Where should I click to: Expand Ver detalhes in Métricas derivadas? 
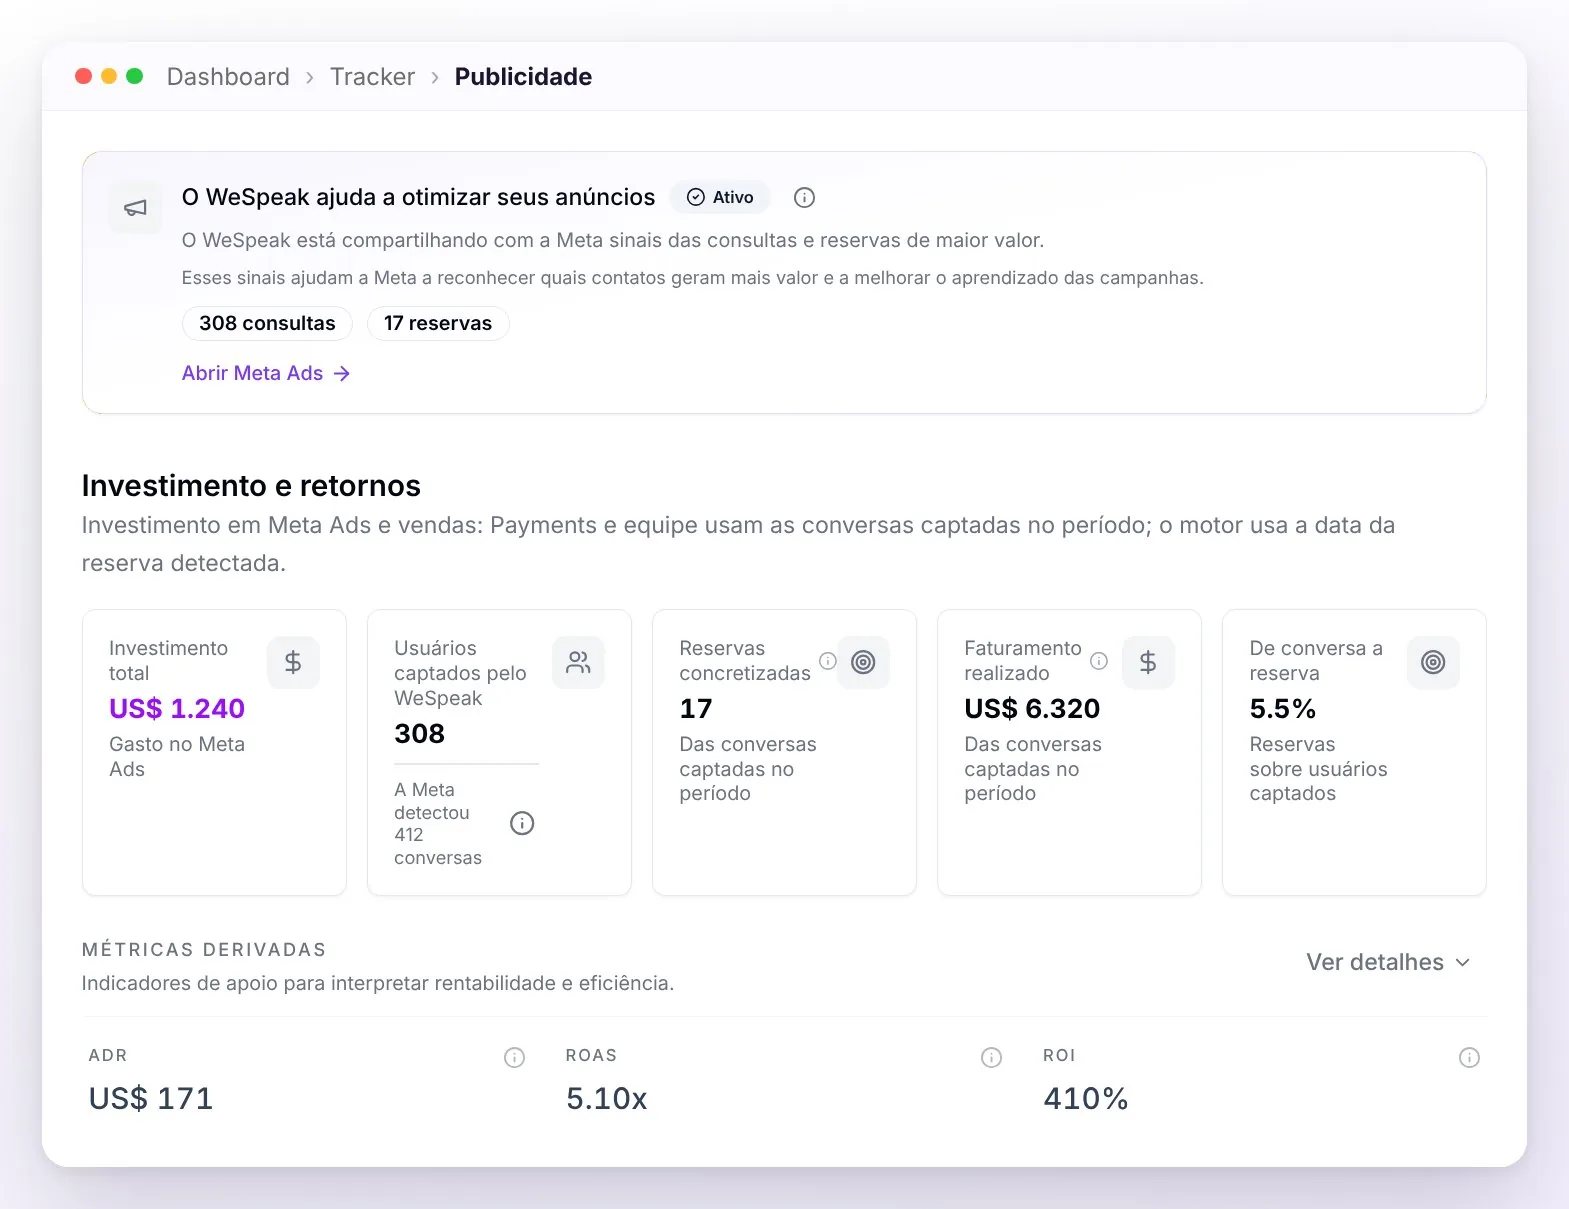[x=1388, y=962]
